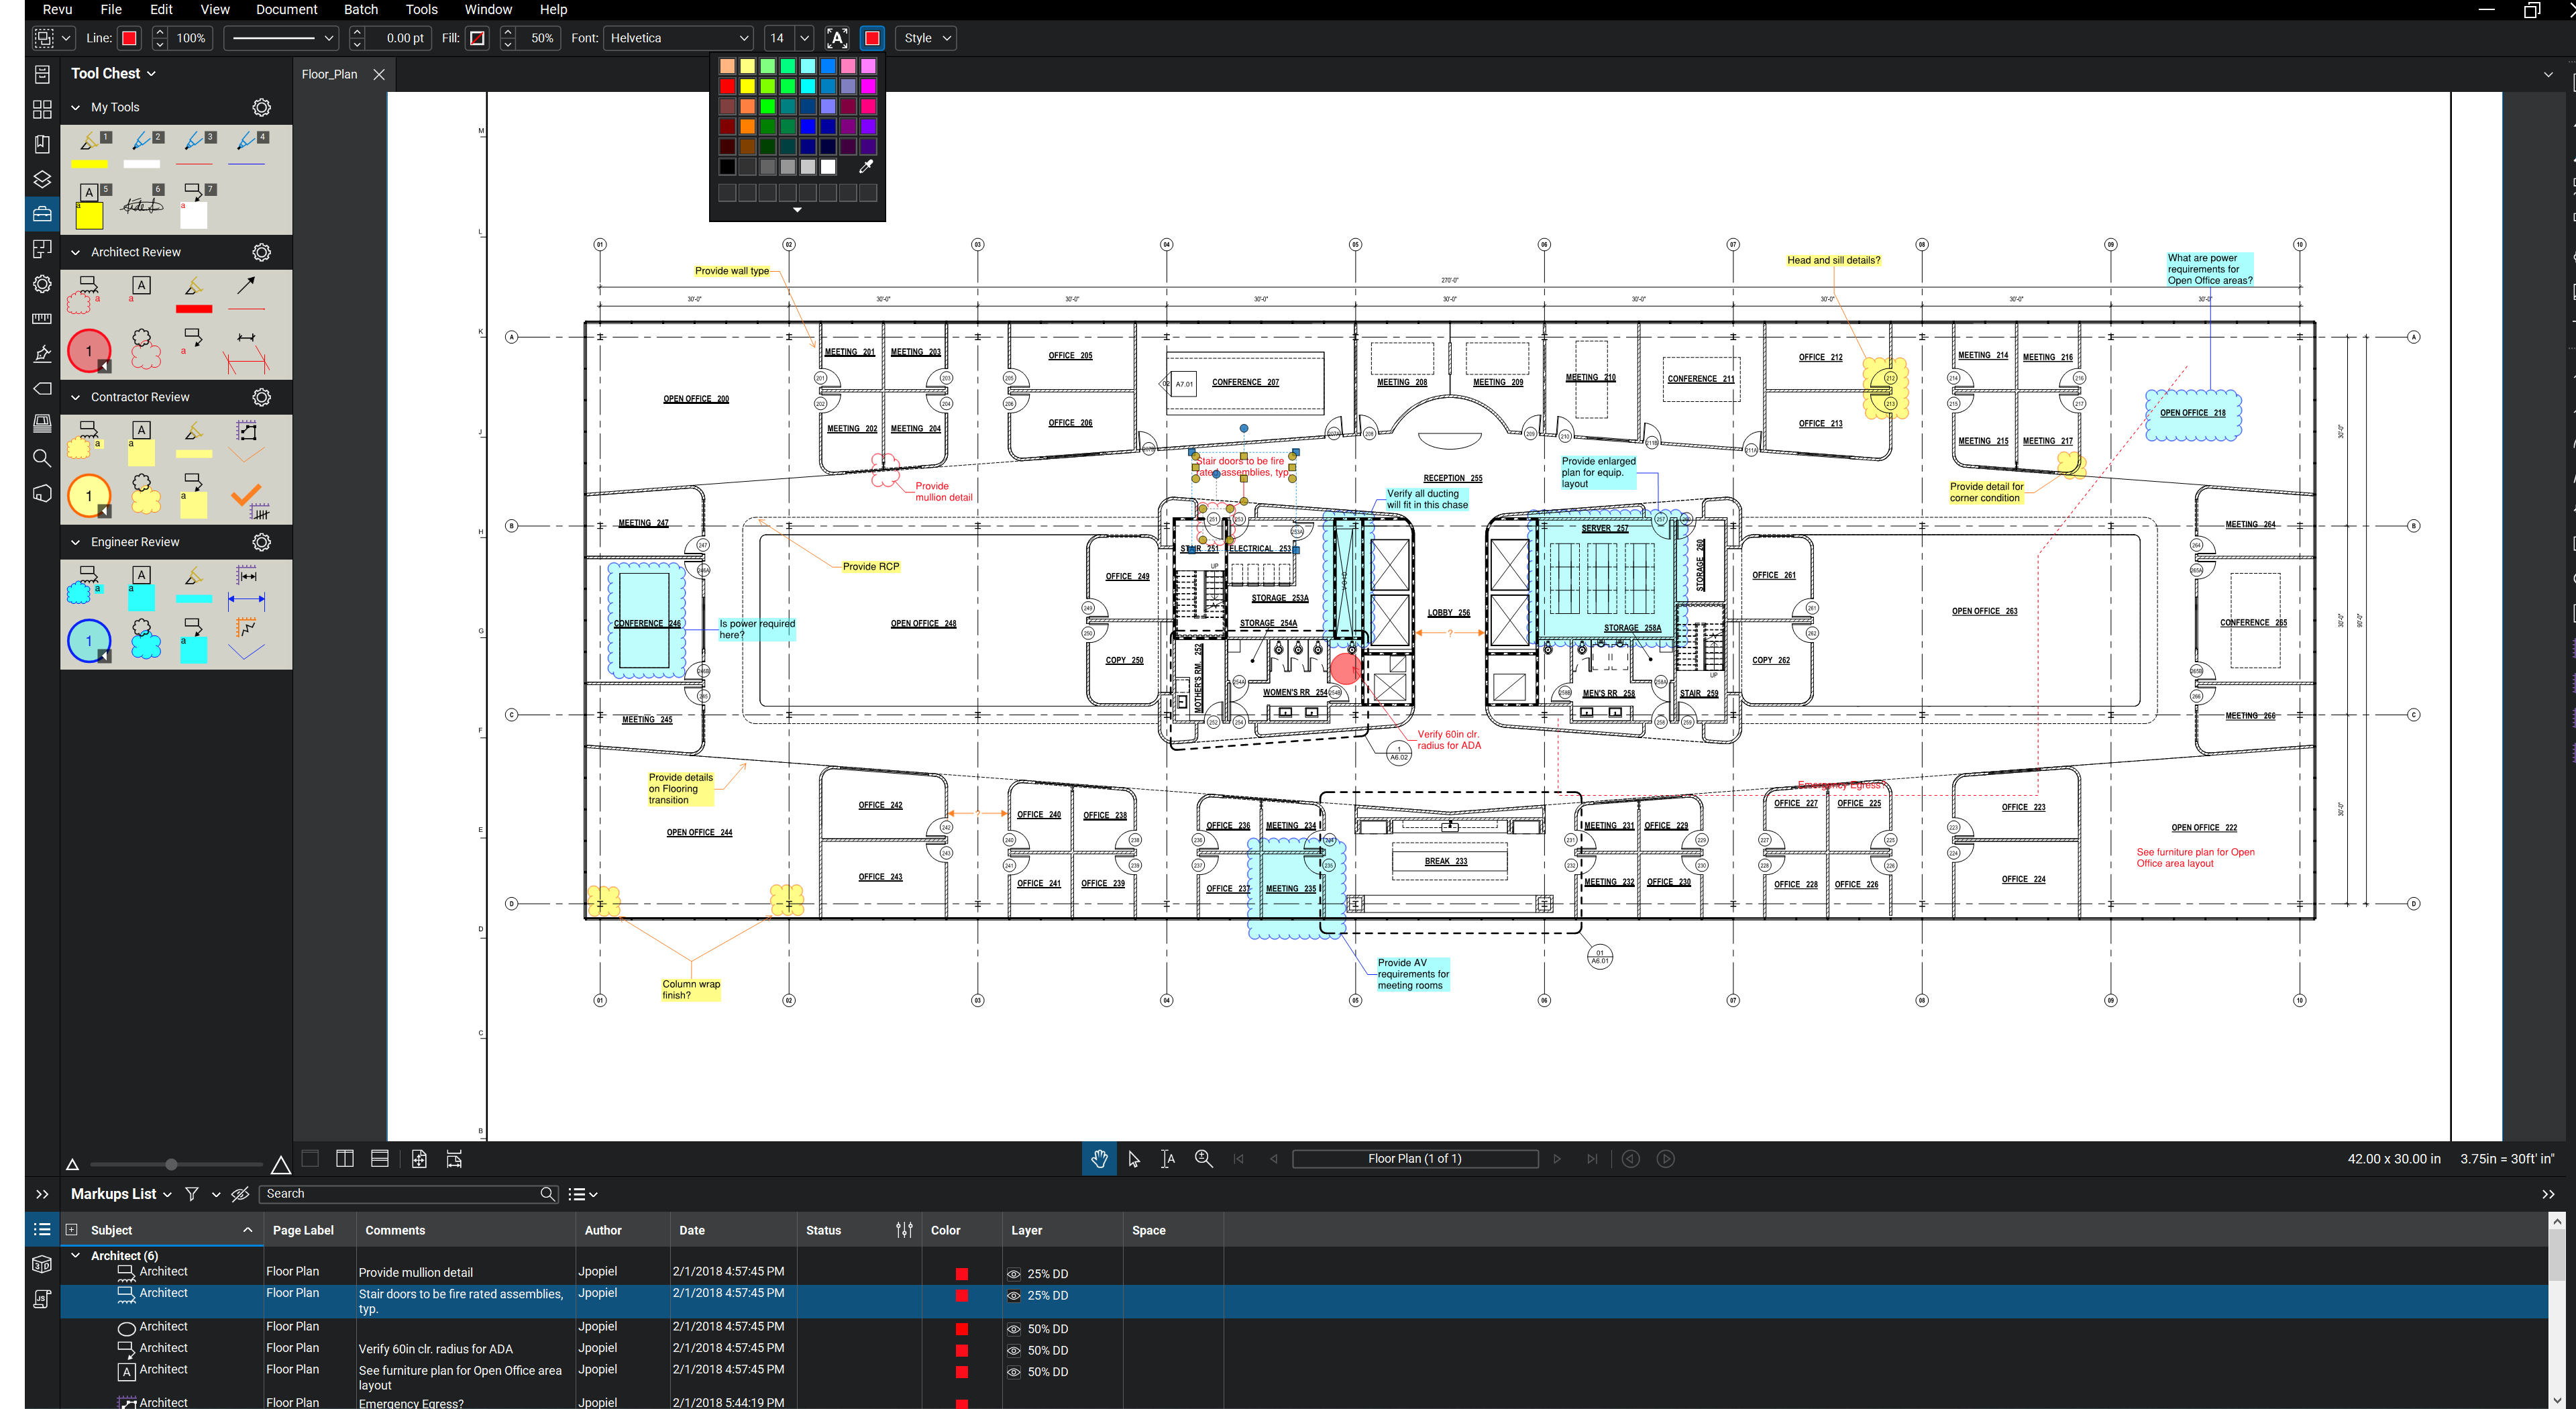The image size is (2576, 1409).
Task: Open the Search panel icon in sidebar
Action: 42,458
